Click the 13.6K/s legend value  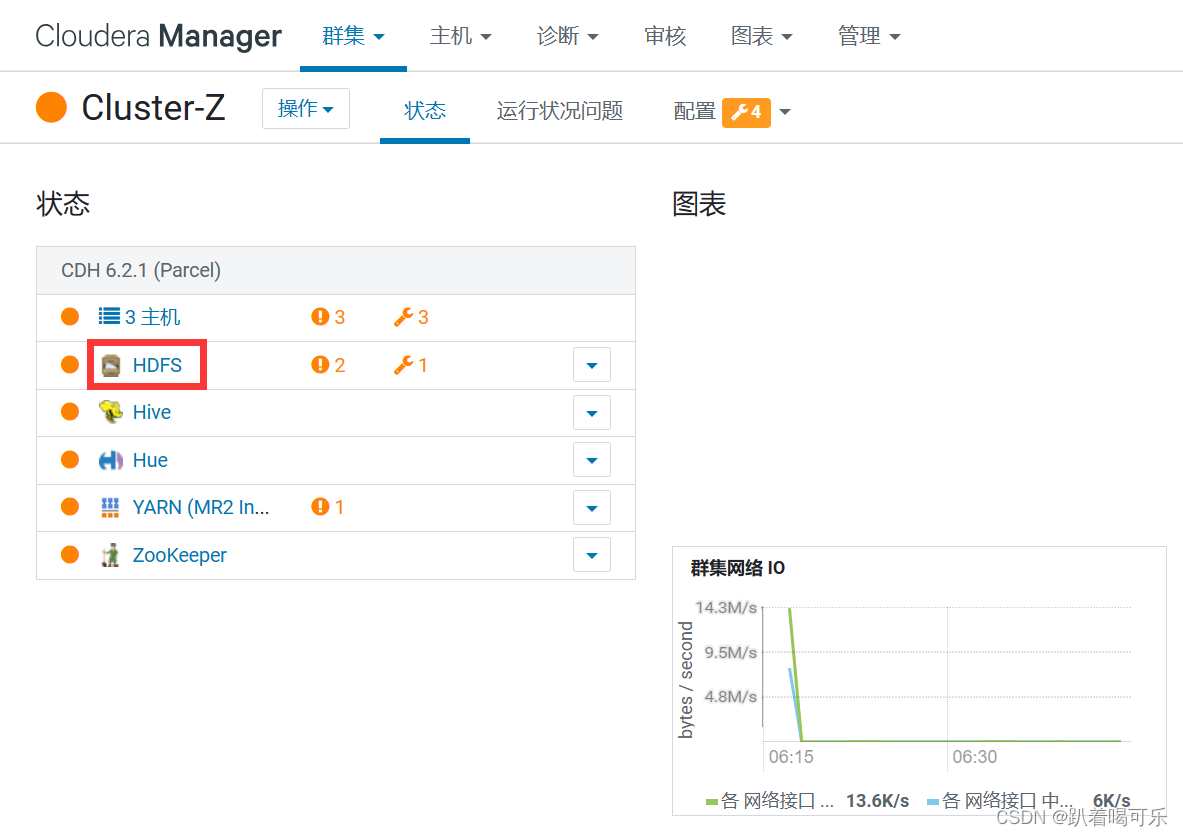(877, 801)
